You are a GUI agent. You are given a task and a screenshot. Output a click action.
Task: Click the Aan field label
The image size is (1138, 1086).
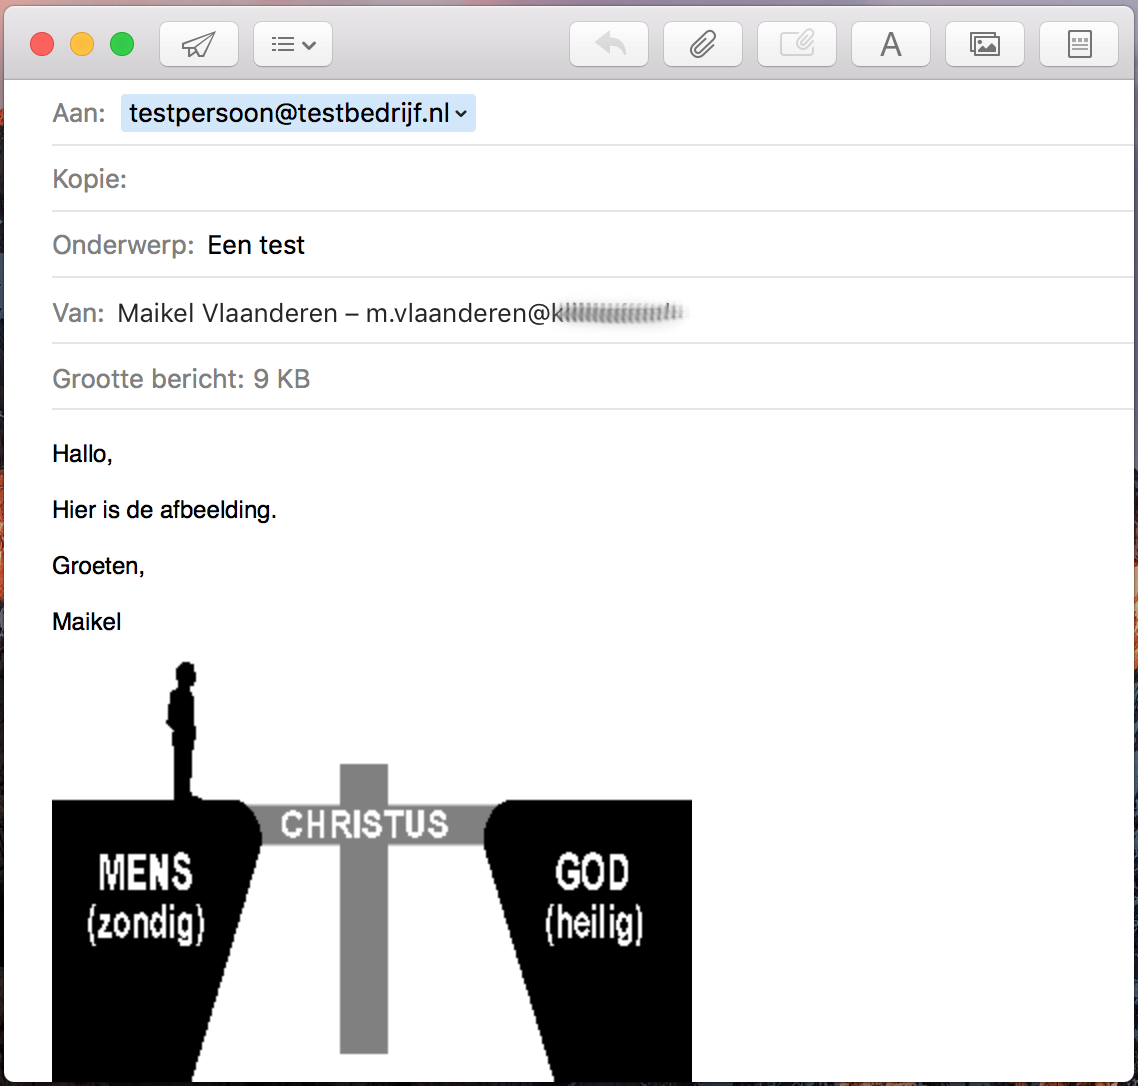(x=78, y=113)
